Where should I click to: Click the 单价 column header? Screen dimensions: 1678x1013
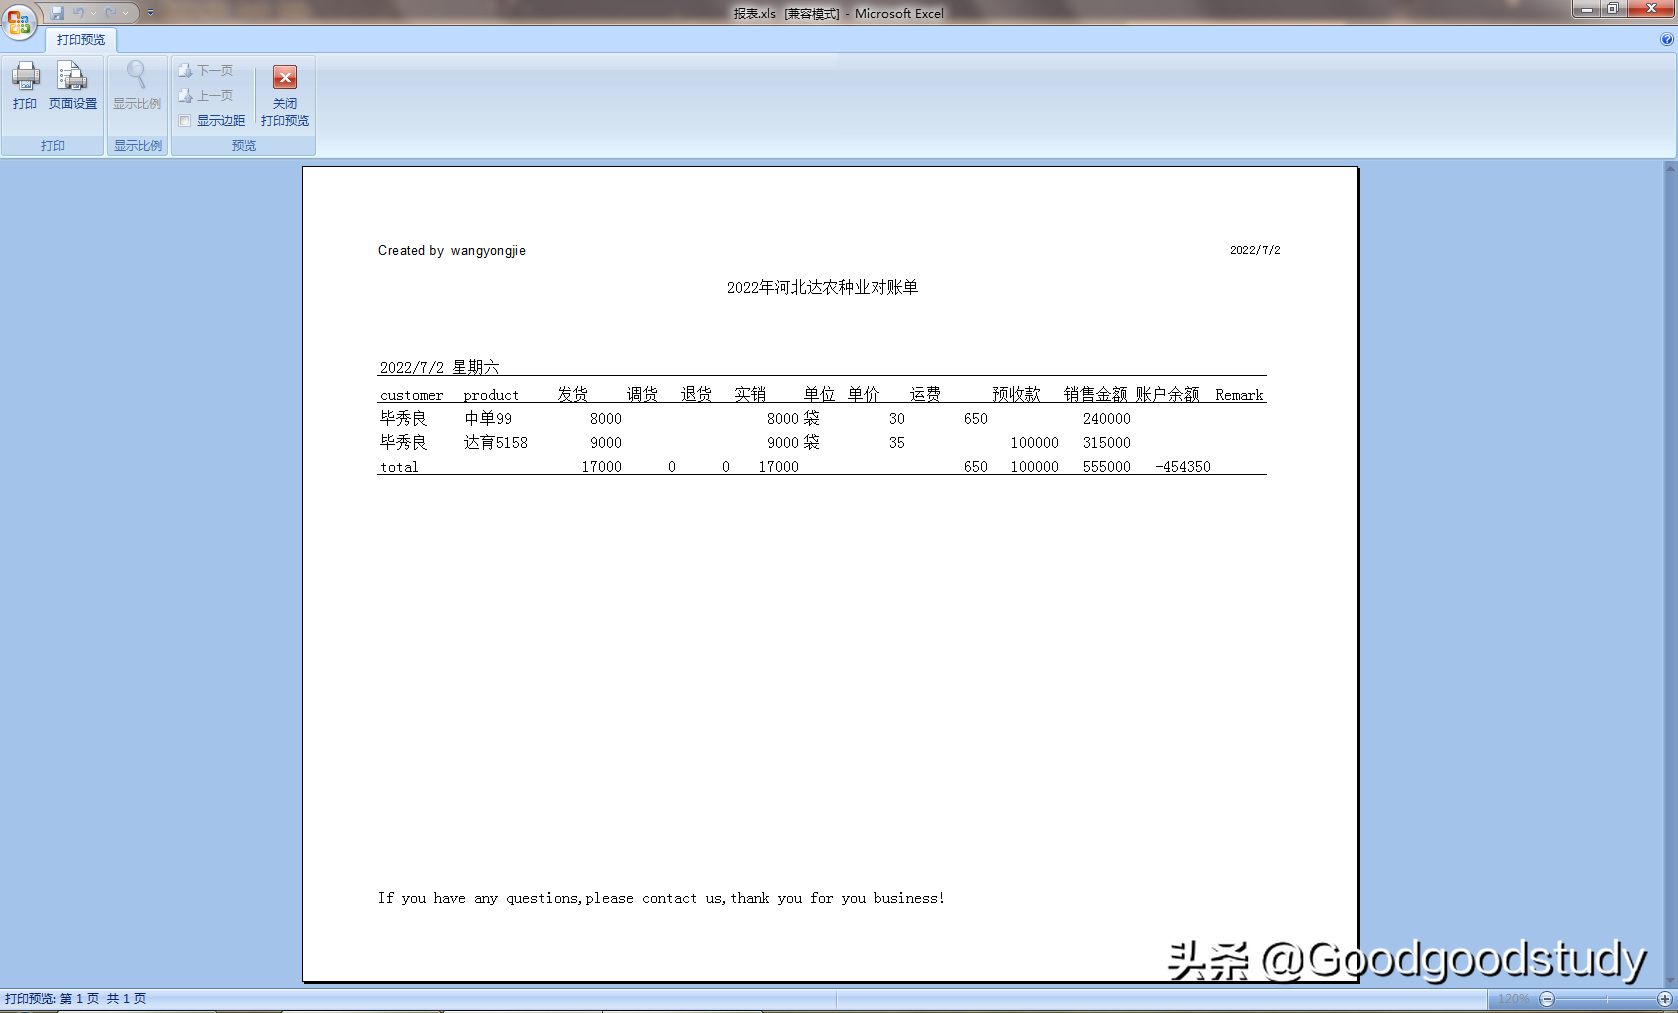[864, 395]
